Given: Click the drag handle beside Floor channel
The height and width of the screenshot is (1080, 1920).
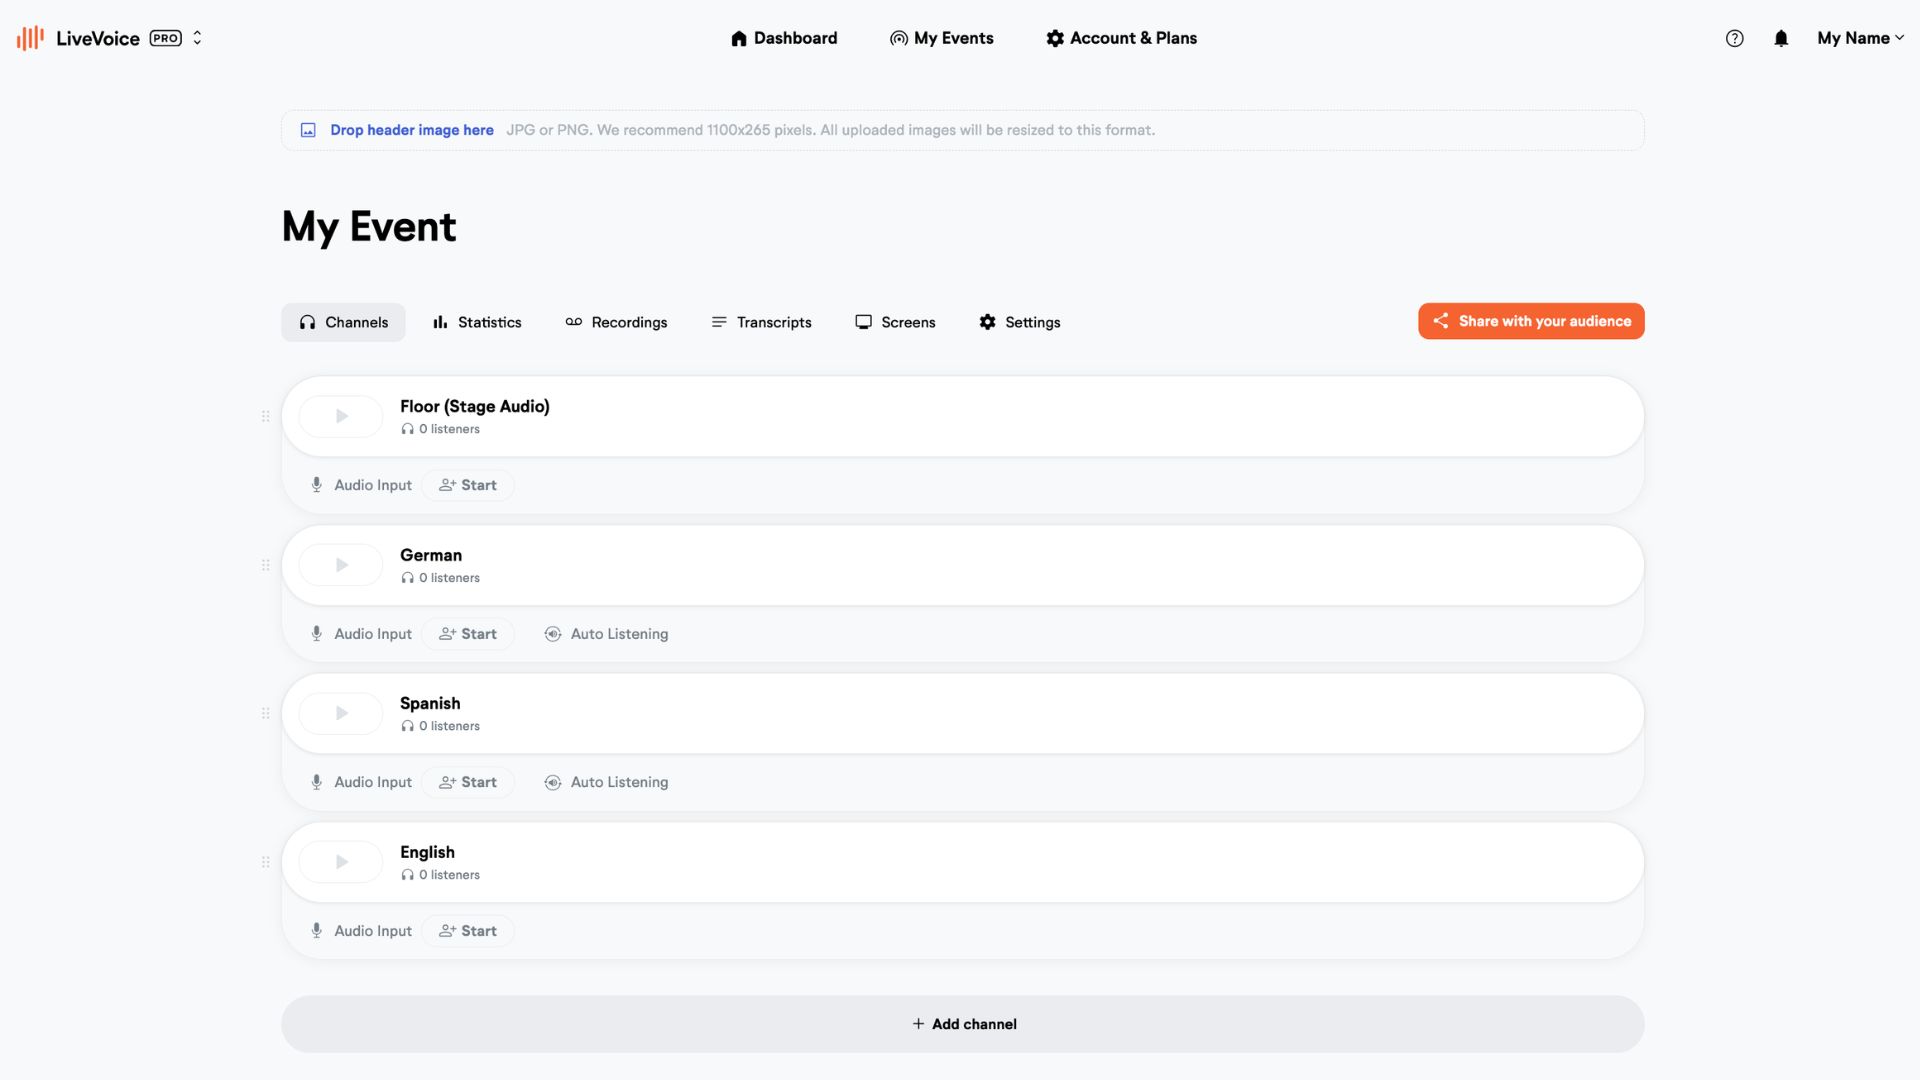Looking at the screenshot, I should (x=265, y=416).
